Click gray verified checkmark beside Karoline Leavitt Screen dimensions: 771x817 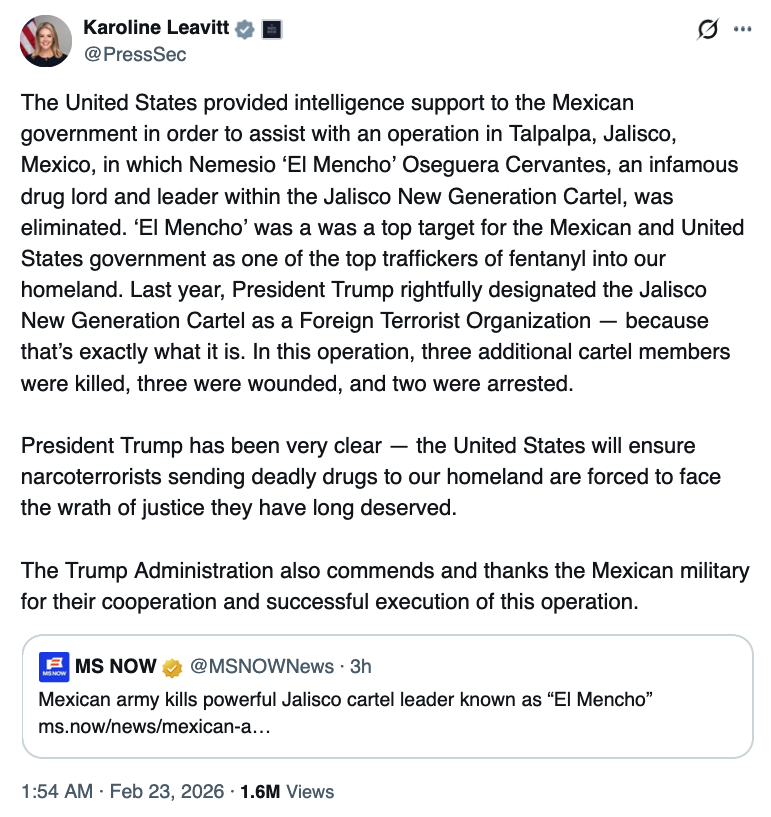244,30
